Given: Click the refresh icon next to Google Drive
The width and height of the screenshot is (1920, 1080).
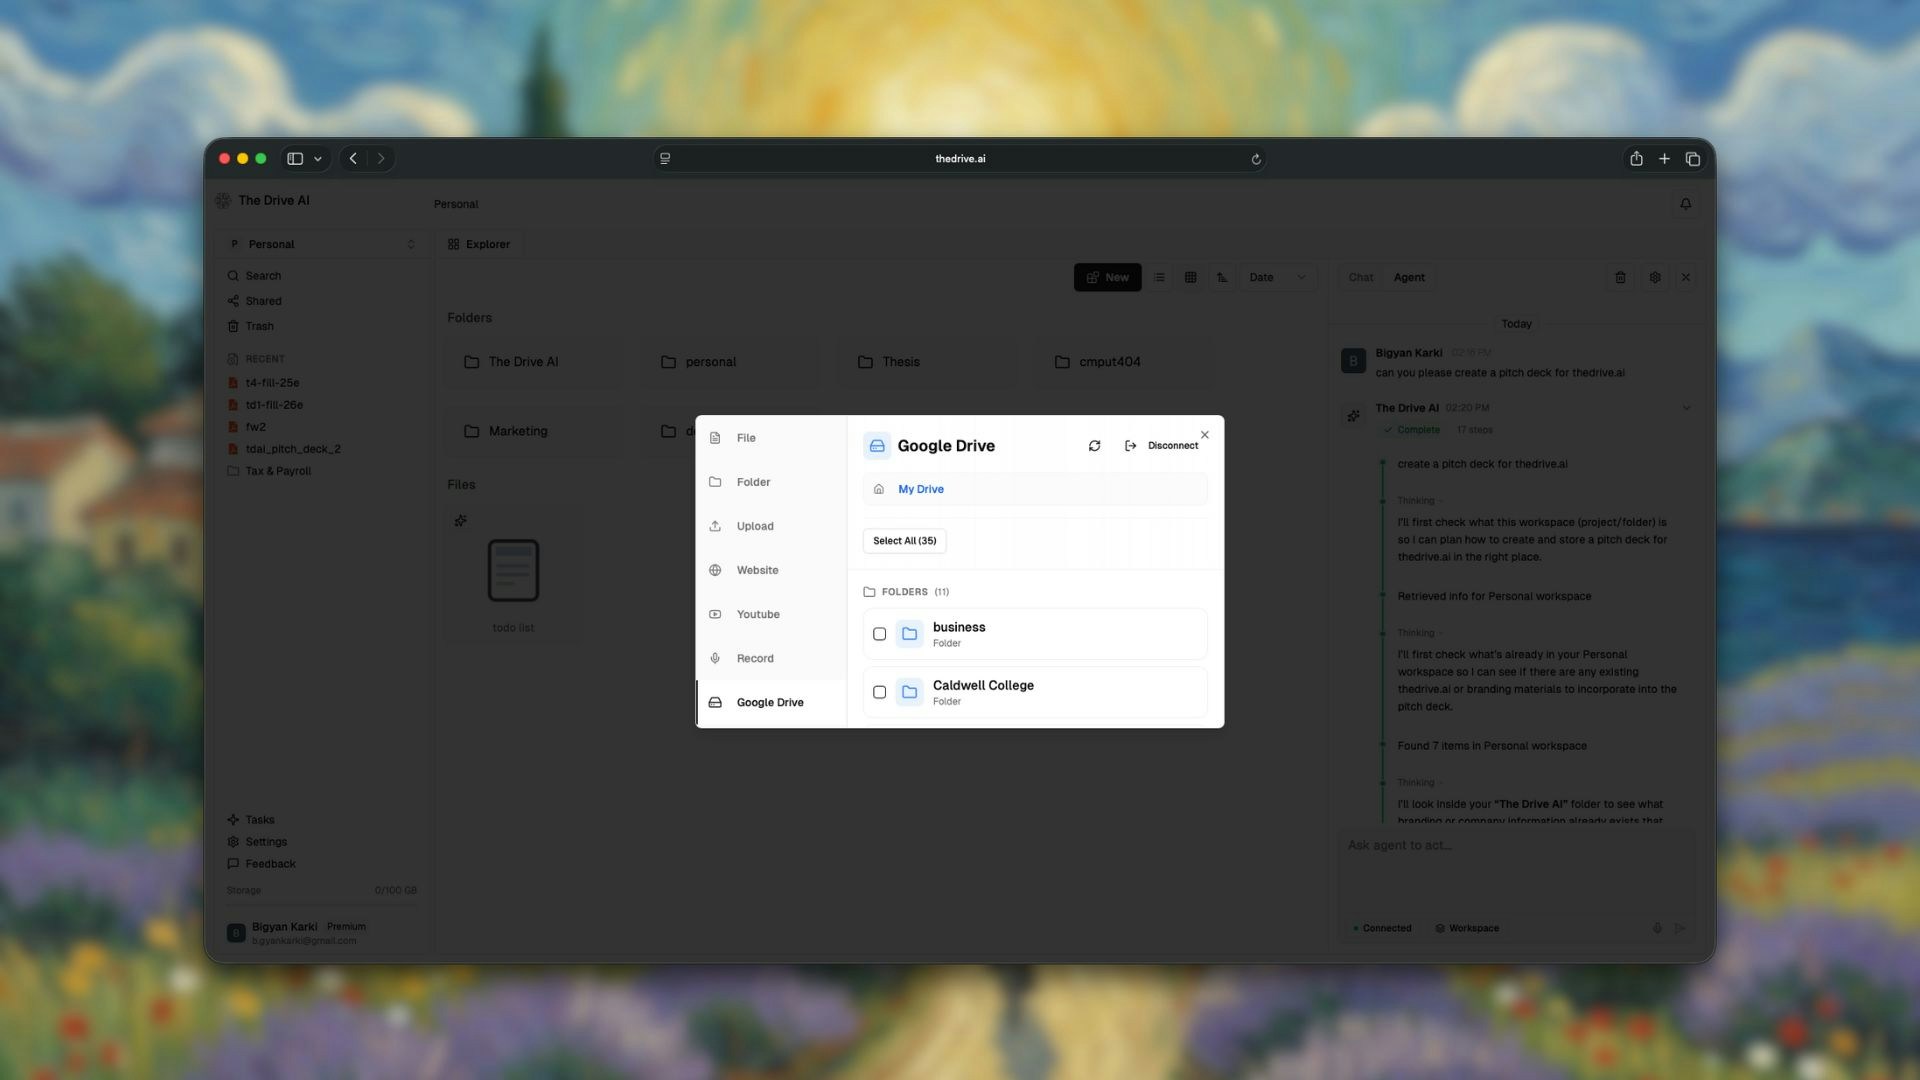Looking at the screenshot, I should click(x=1095, y=446).
